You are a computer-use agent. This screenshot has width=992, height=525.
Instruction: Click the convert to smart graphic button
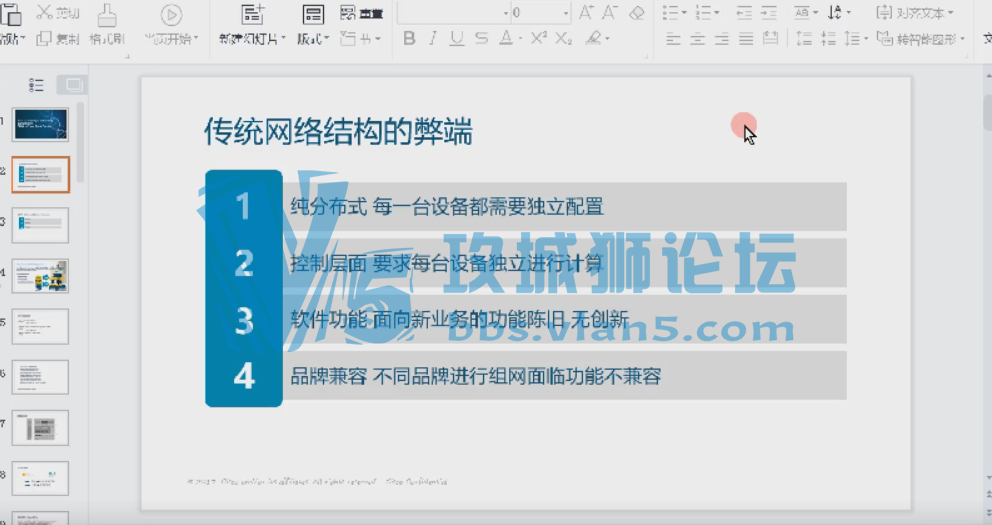(x=920, y=39)
